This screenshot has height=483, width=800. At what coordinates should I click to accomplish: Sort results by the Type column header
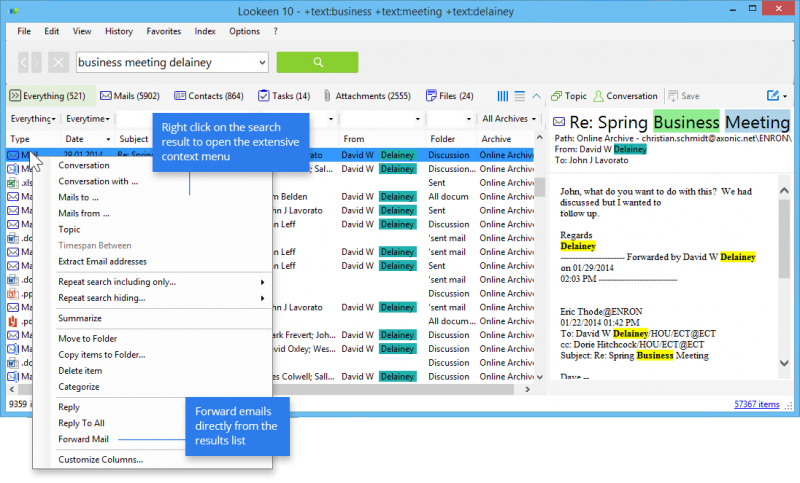[x=20, y=139]
